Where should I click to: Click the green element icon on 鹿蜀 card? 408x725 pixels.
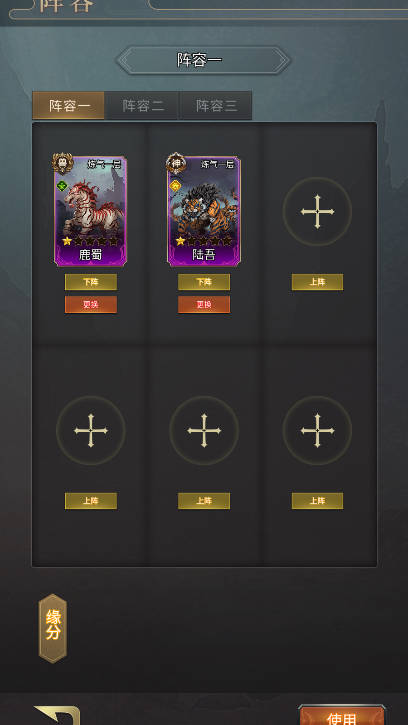click(62, 186)
